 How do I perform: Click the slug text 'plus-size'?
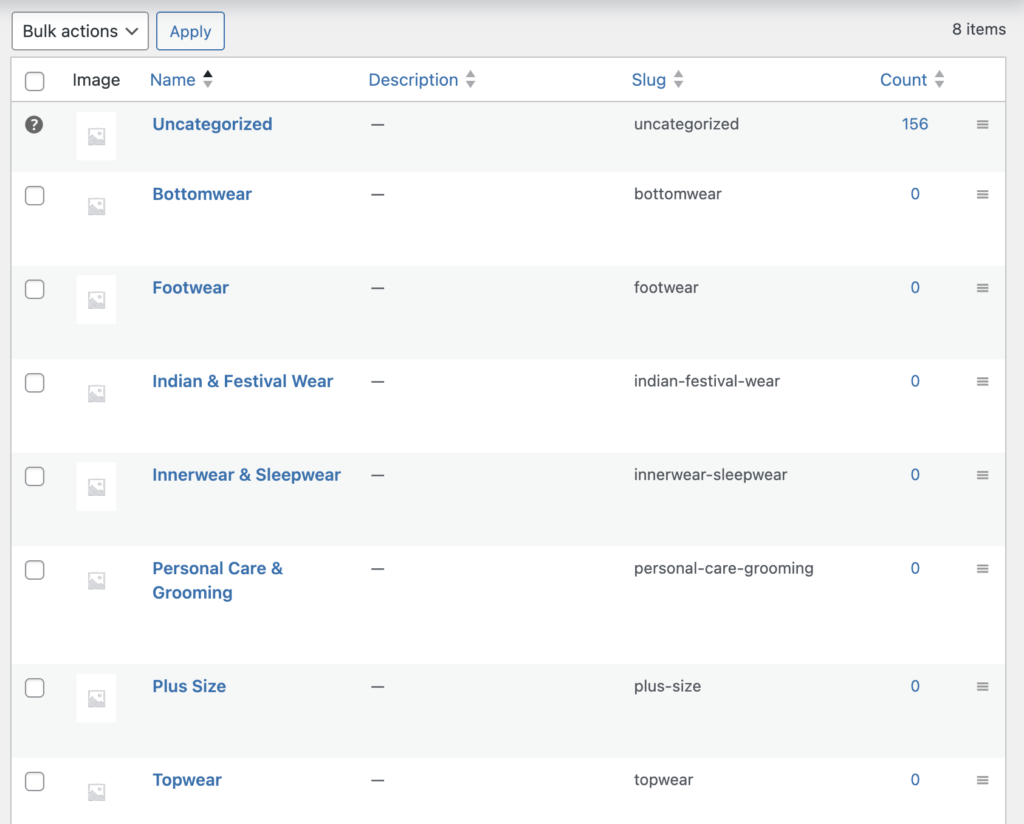coord(667,686)
